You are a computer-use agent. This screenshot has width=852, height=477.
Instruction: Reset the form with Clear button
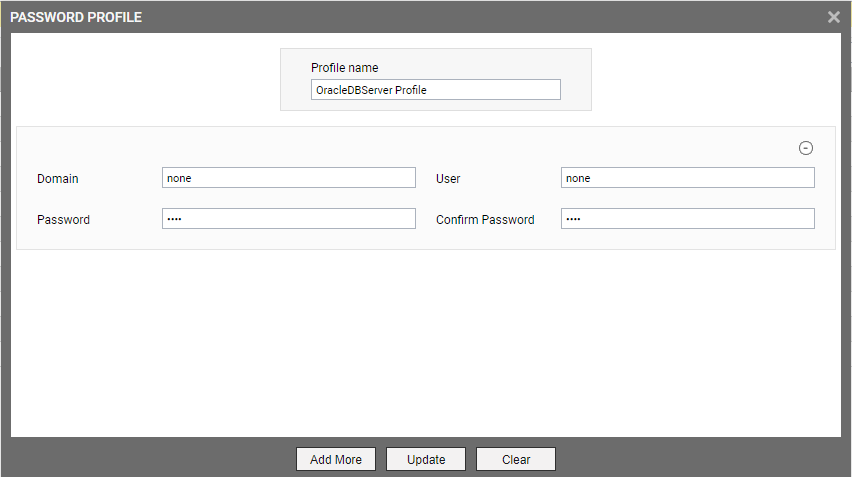click(x=516, y=459)
